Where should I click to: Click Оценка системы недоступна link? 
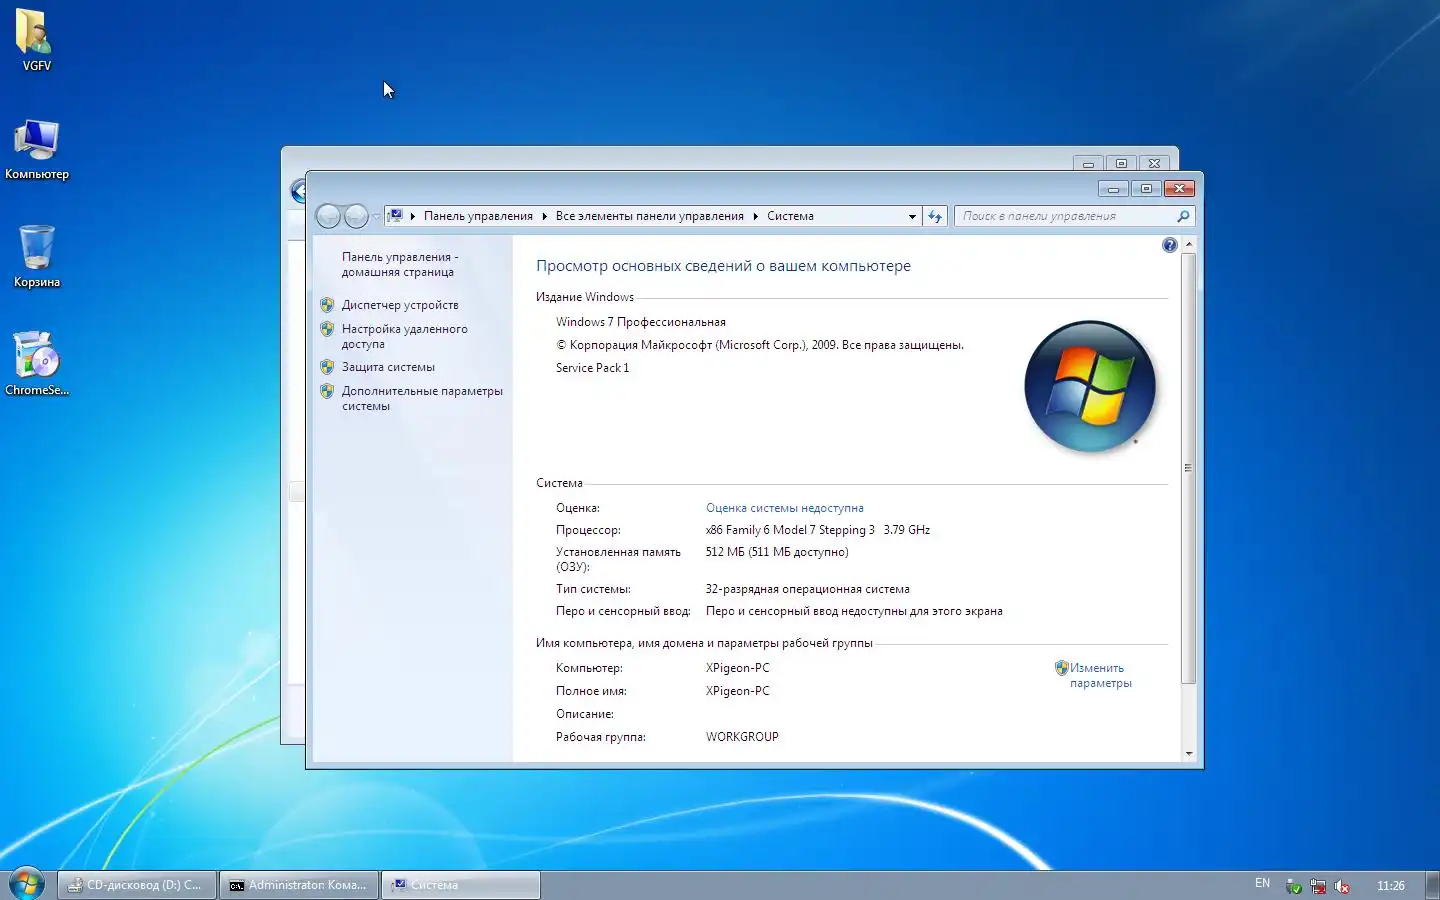[x=784, y=508]
